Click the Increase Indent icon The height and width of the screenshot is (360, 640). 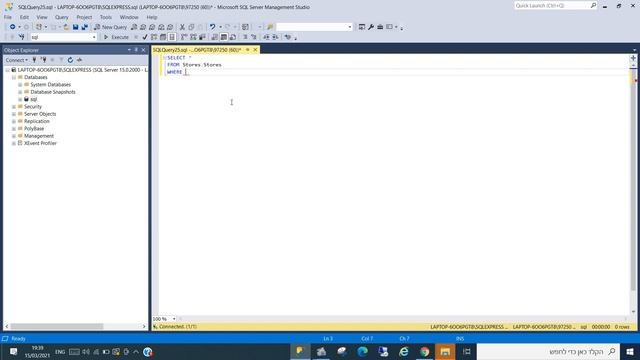pos(275,37)
